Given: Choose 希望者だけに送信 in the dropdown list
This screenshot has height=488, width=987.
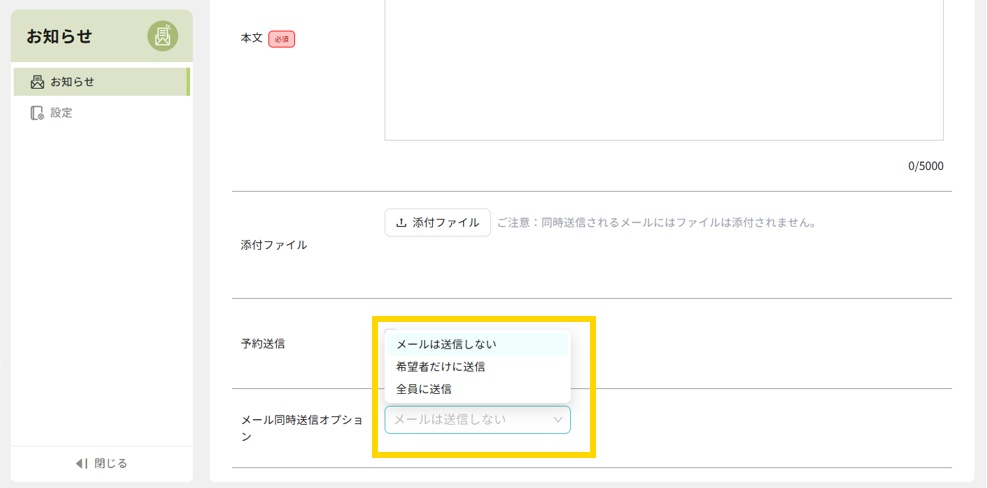Looking at the screenshot, I should pyautogui.click(x=440, y=367).
